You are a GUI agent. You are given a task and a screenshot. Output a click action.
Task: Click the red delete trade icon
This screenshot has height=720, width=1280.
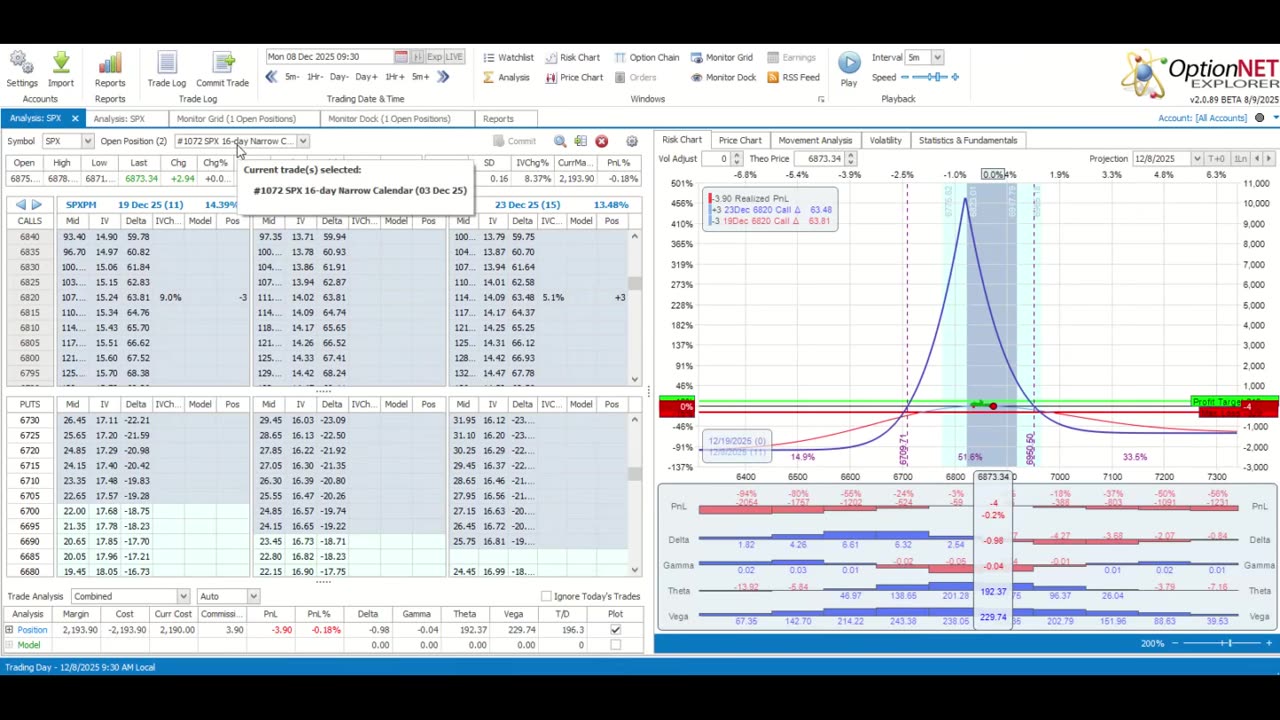(601, 141)
